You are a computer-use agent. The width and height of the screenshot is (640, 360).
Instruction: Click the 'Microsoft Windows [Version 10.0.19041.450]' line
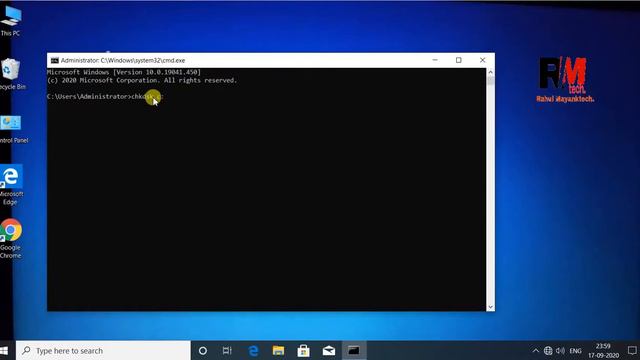(x=124, y=72)
